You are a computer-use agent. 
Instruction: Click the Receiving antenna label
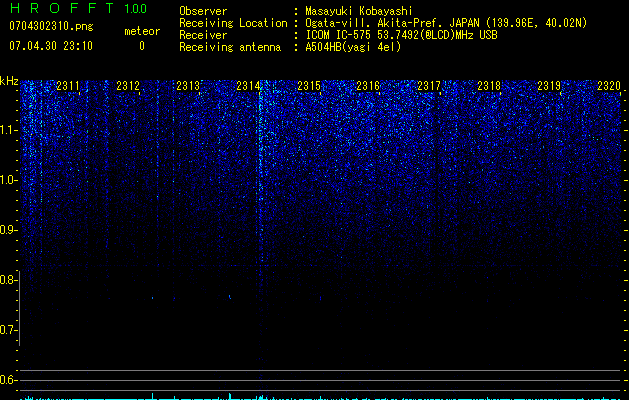click(x=230, y=47)
